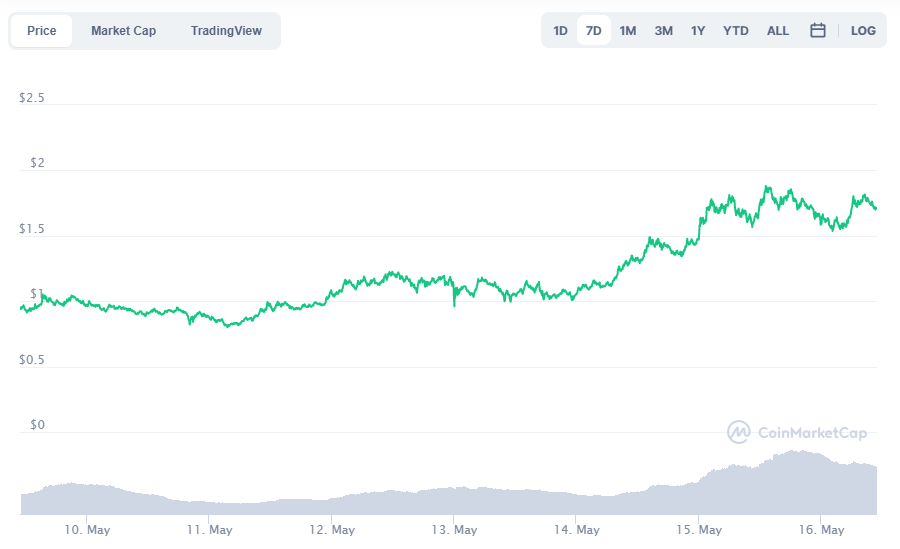Click the 15. May date label
The height and width of the screenshot is (549, 900).
click(697, 529)
